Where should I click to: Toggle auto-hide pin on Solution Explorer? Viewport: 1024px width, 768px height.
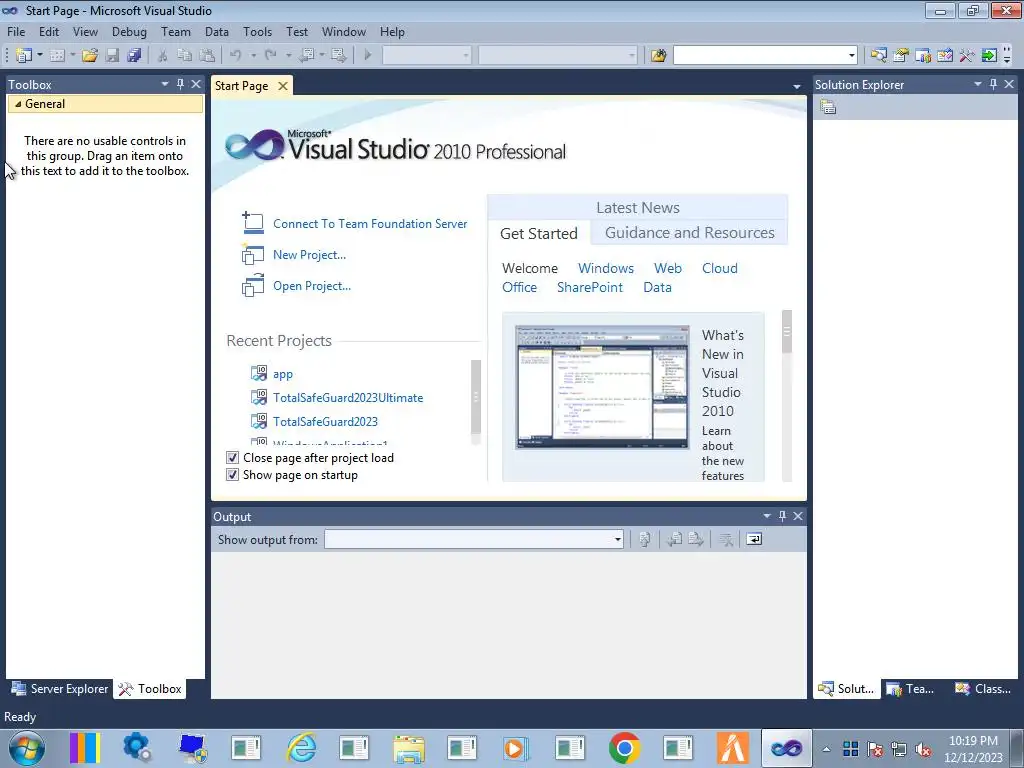click(x=993, y=84)
